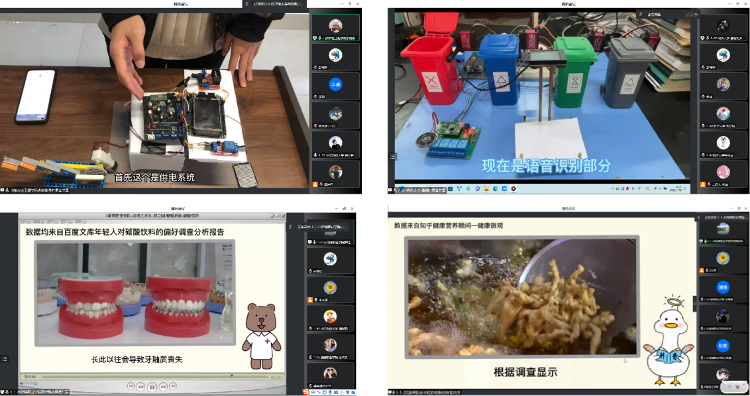
Task: Select Smurf avatar participant in circuit board meeting
Action: [x=335, y=55]
